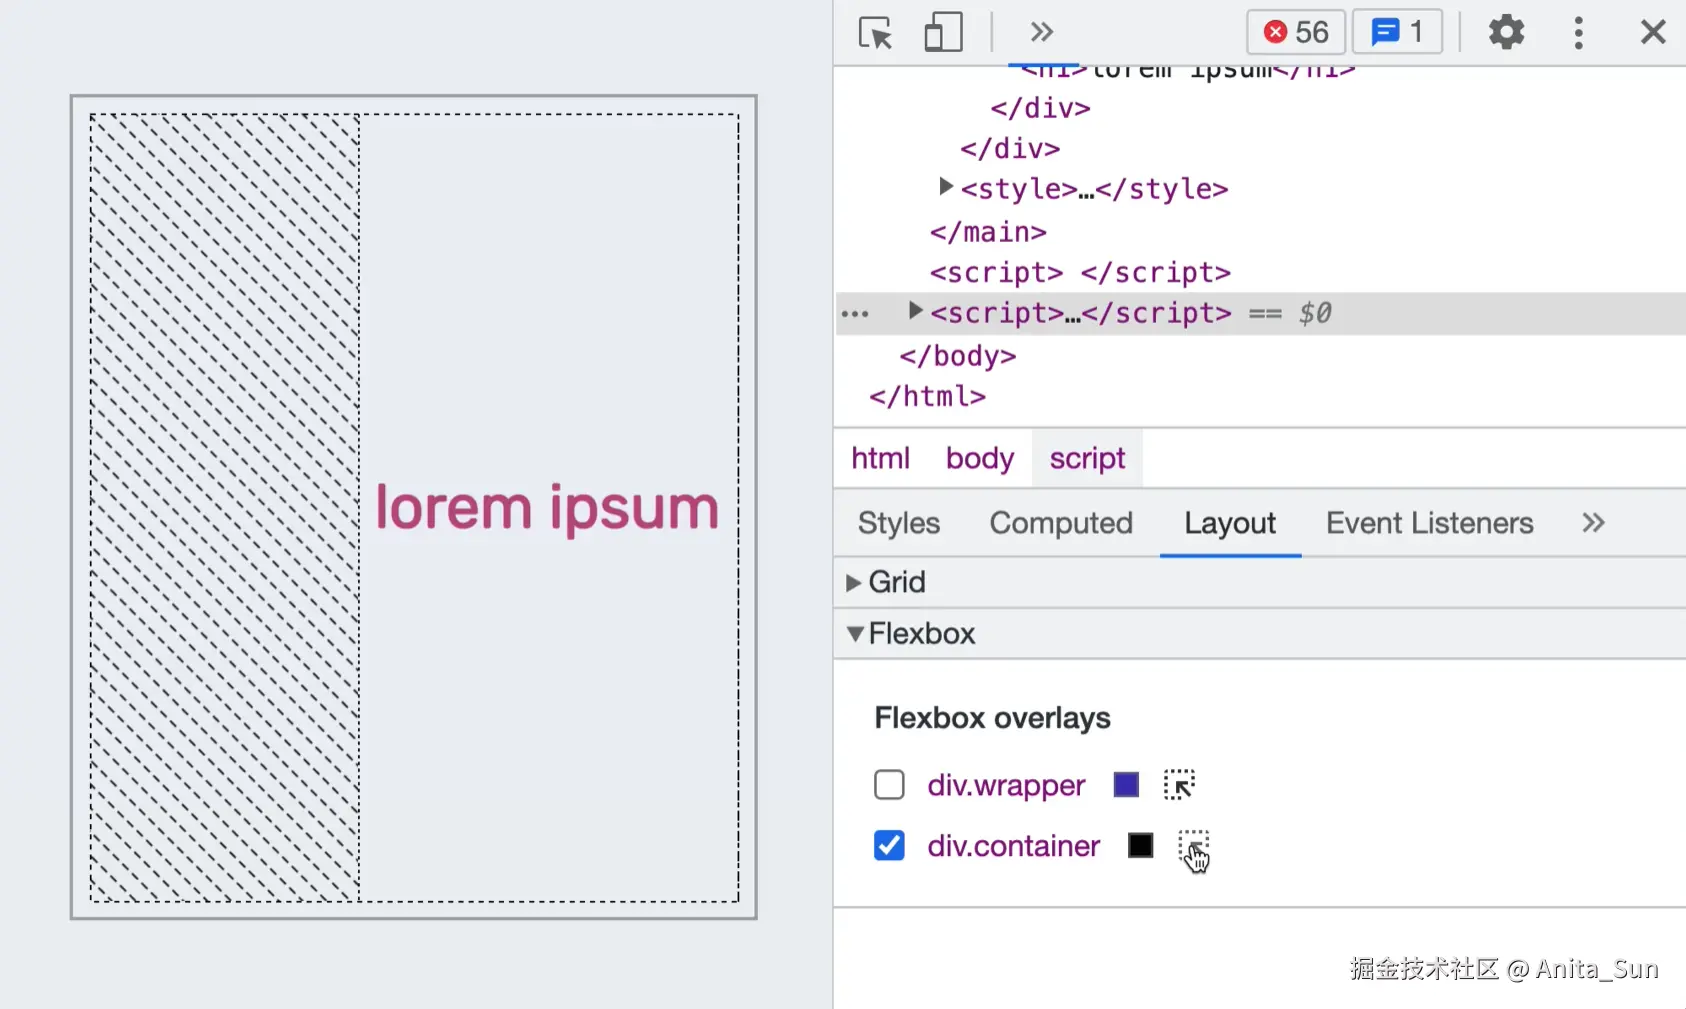This screenshot has height=1009, width=1686.
Task: Click the div.container element label
Action: click(1013, 846)
